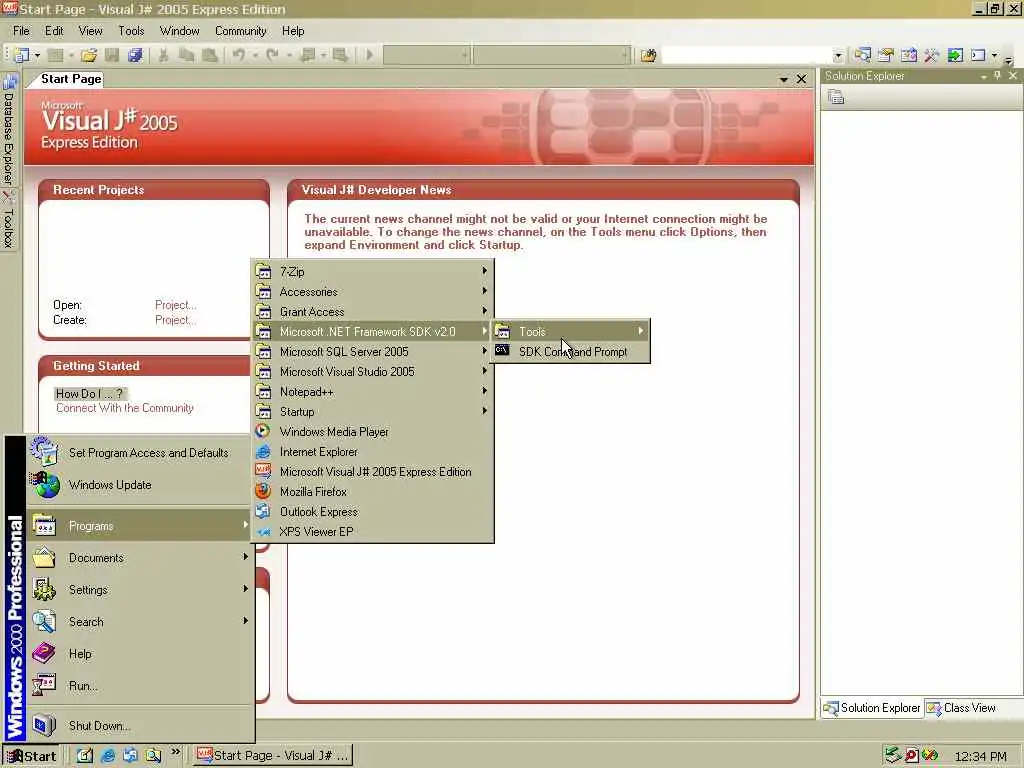Expand the Accessories program folder

click(x=372, y=292)
